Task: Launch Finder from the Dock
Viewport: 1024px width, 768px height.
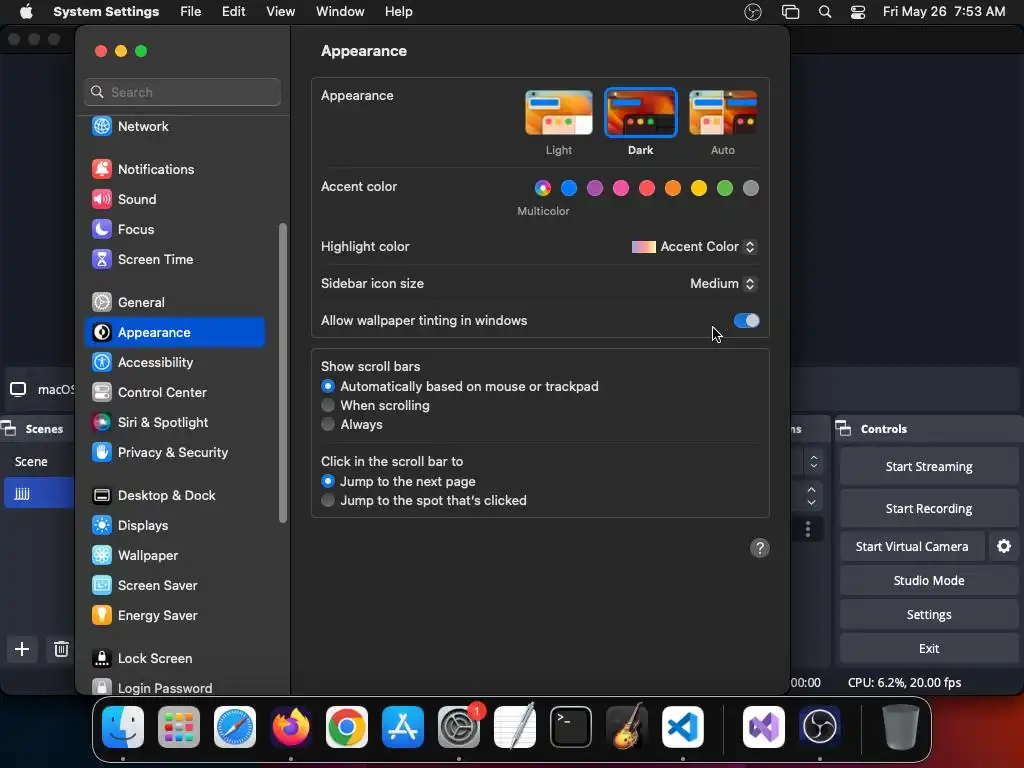Action: [123, 727]
